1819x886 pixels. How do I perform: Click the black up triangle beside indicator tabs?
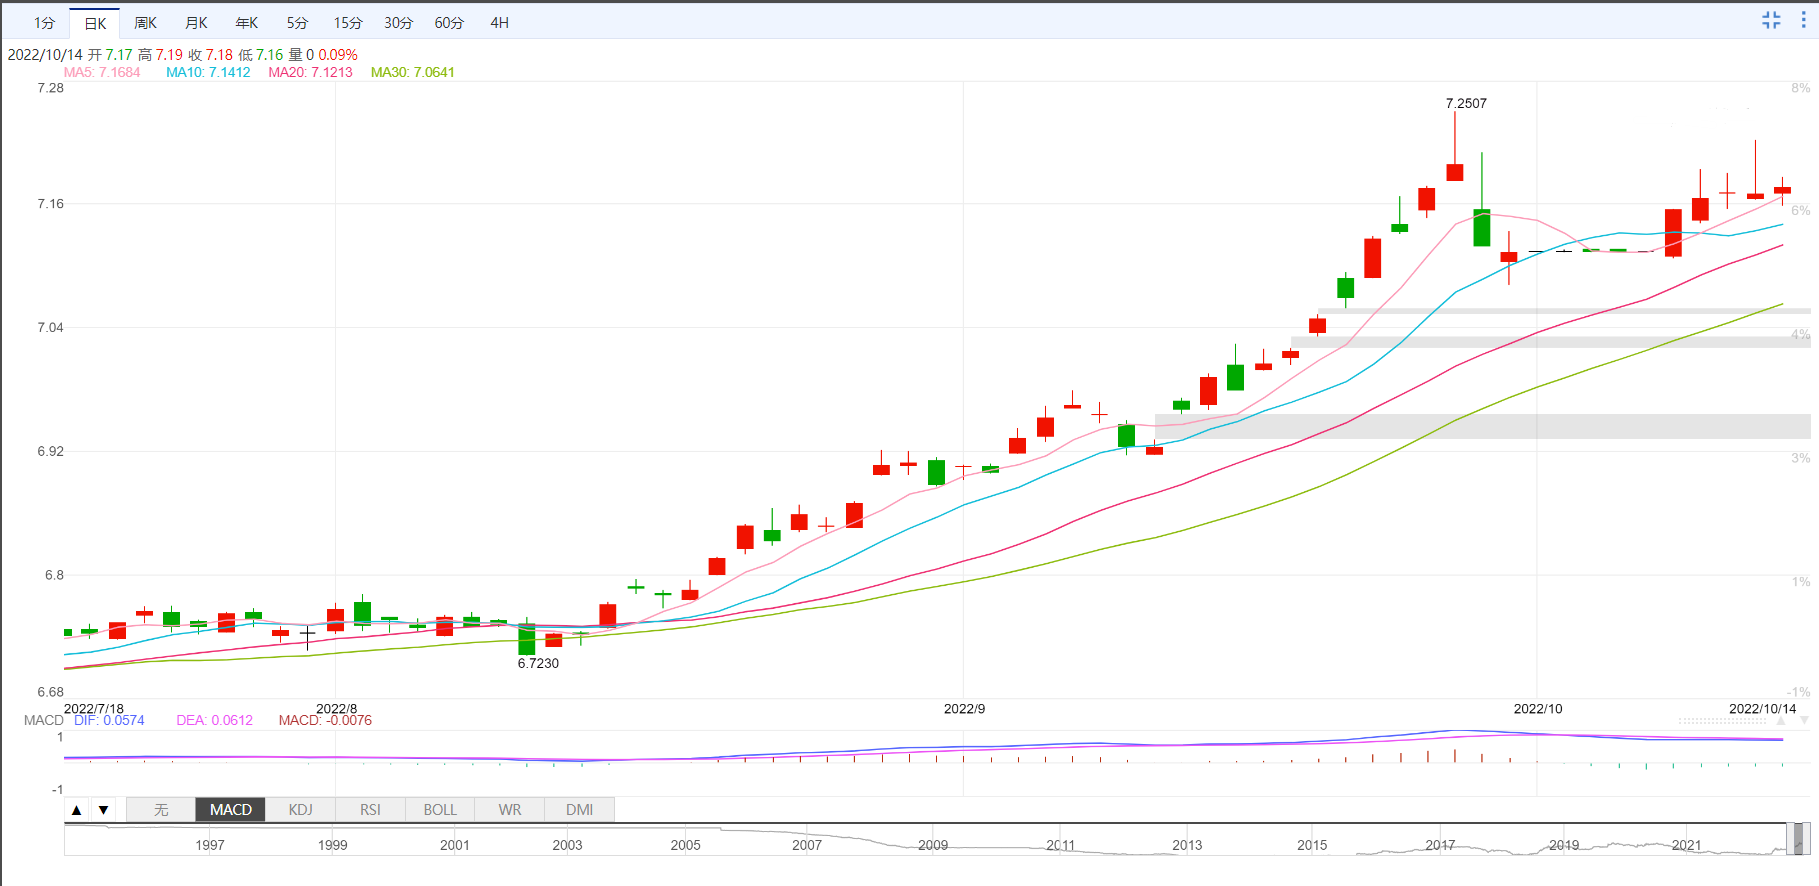point(77,810)
